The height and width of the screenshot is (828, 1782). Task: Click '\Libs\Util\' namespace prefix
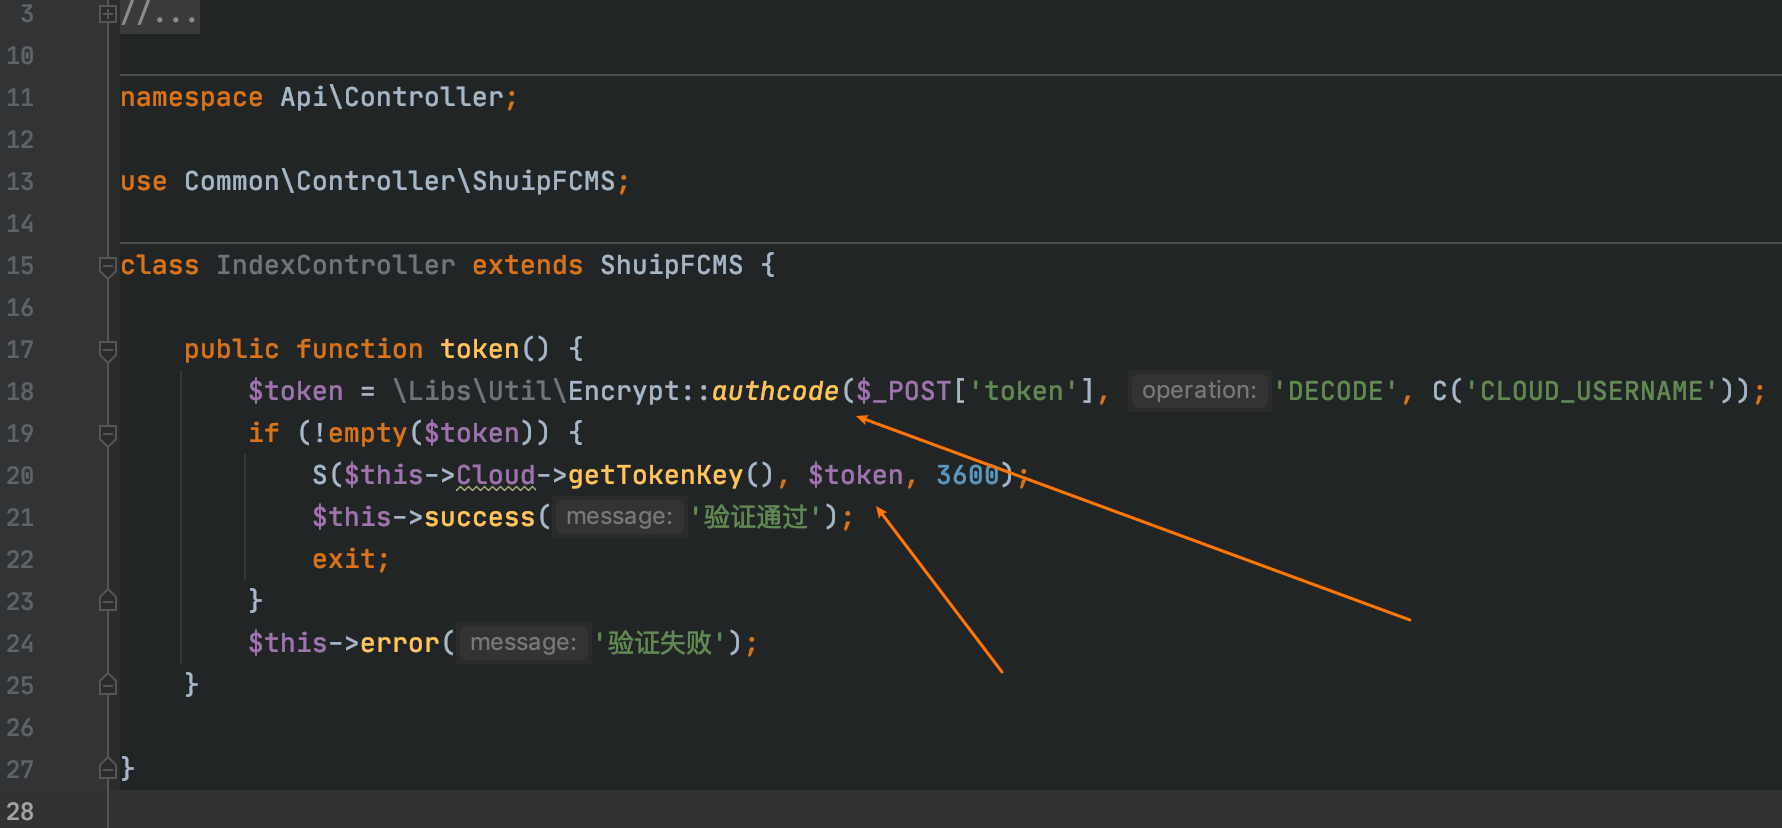(479, 391)
